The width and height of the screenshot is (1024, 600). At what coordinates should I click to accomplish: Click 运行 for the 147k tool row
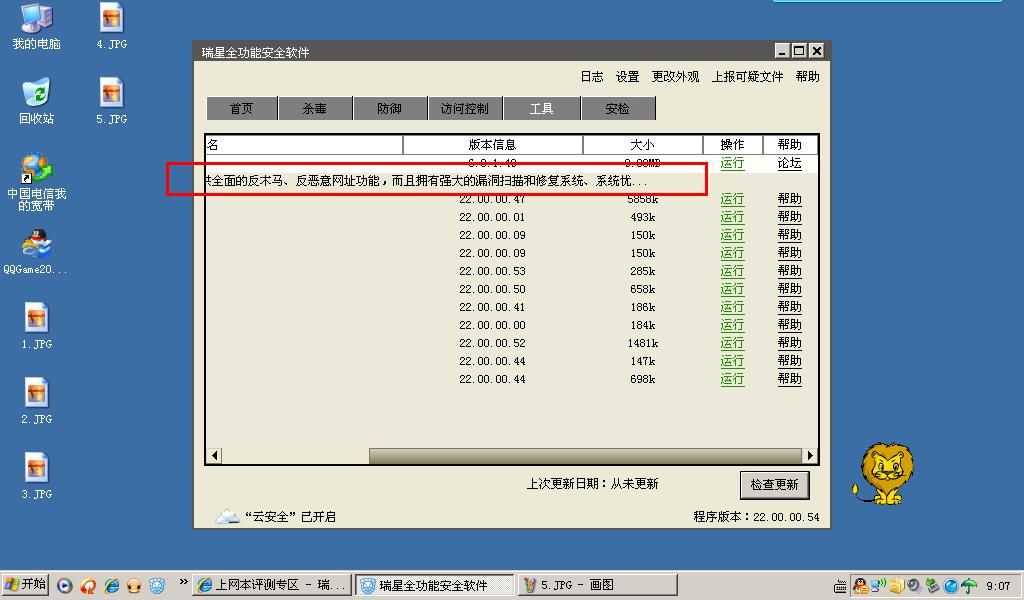732,361
